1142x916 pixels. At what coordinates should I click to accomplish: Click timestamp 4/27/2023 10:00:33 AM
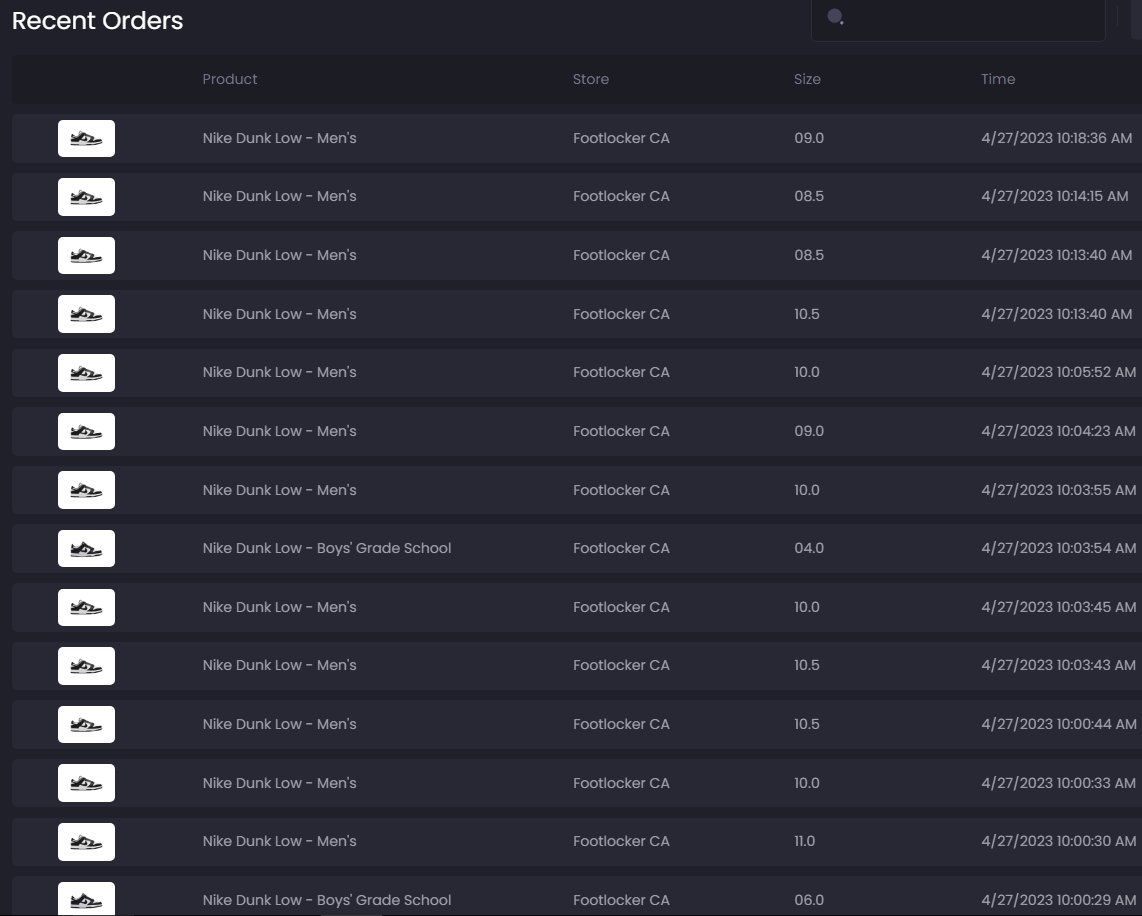point(1059,783)
